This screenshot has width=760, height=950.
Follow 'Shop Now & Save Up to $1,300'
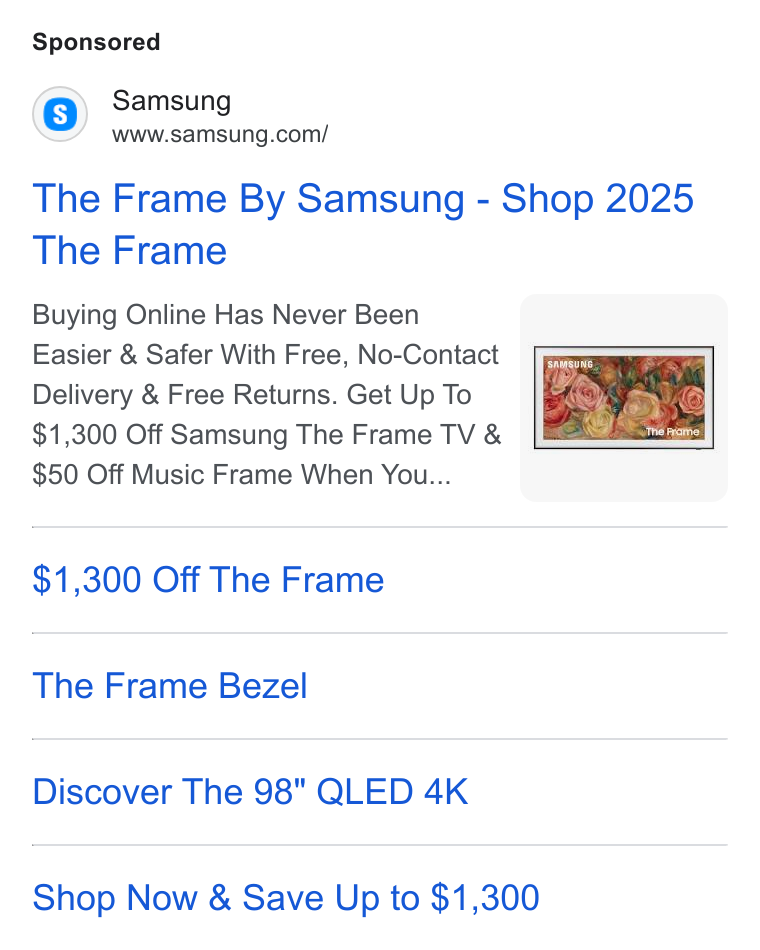pyautogui.click(x=285, y=897)
